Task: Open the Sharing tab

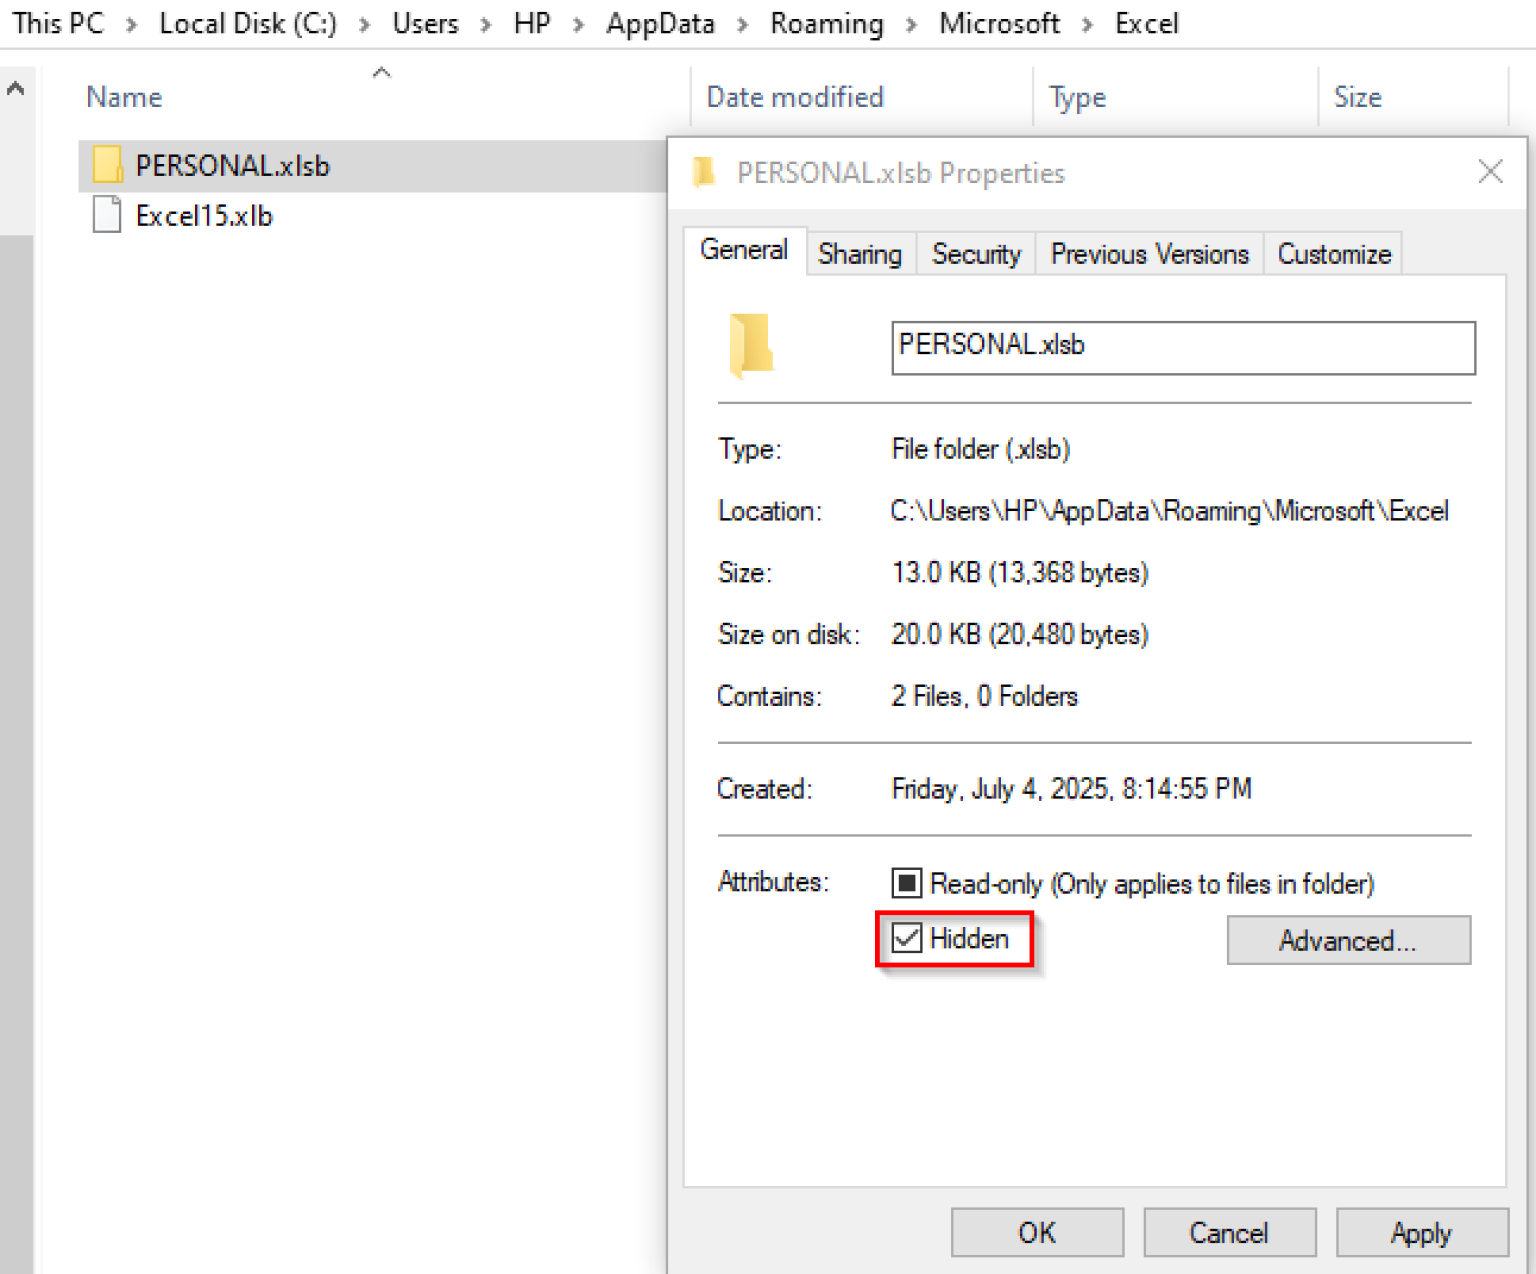Action: coord(859,253)
